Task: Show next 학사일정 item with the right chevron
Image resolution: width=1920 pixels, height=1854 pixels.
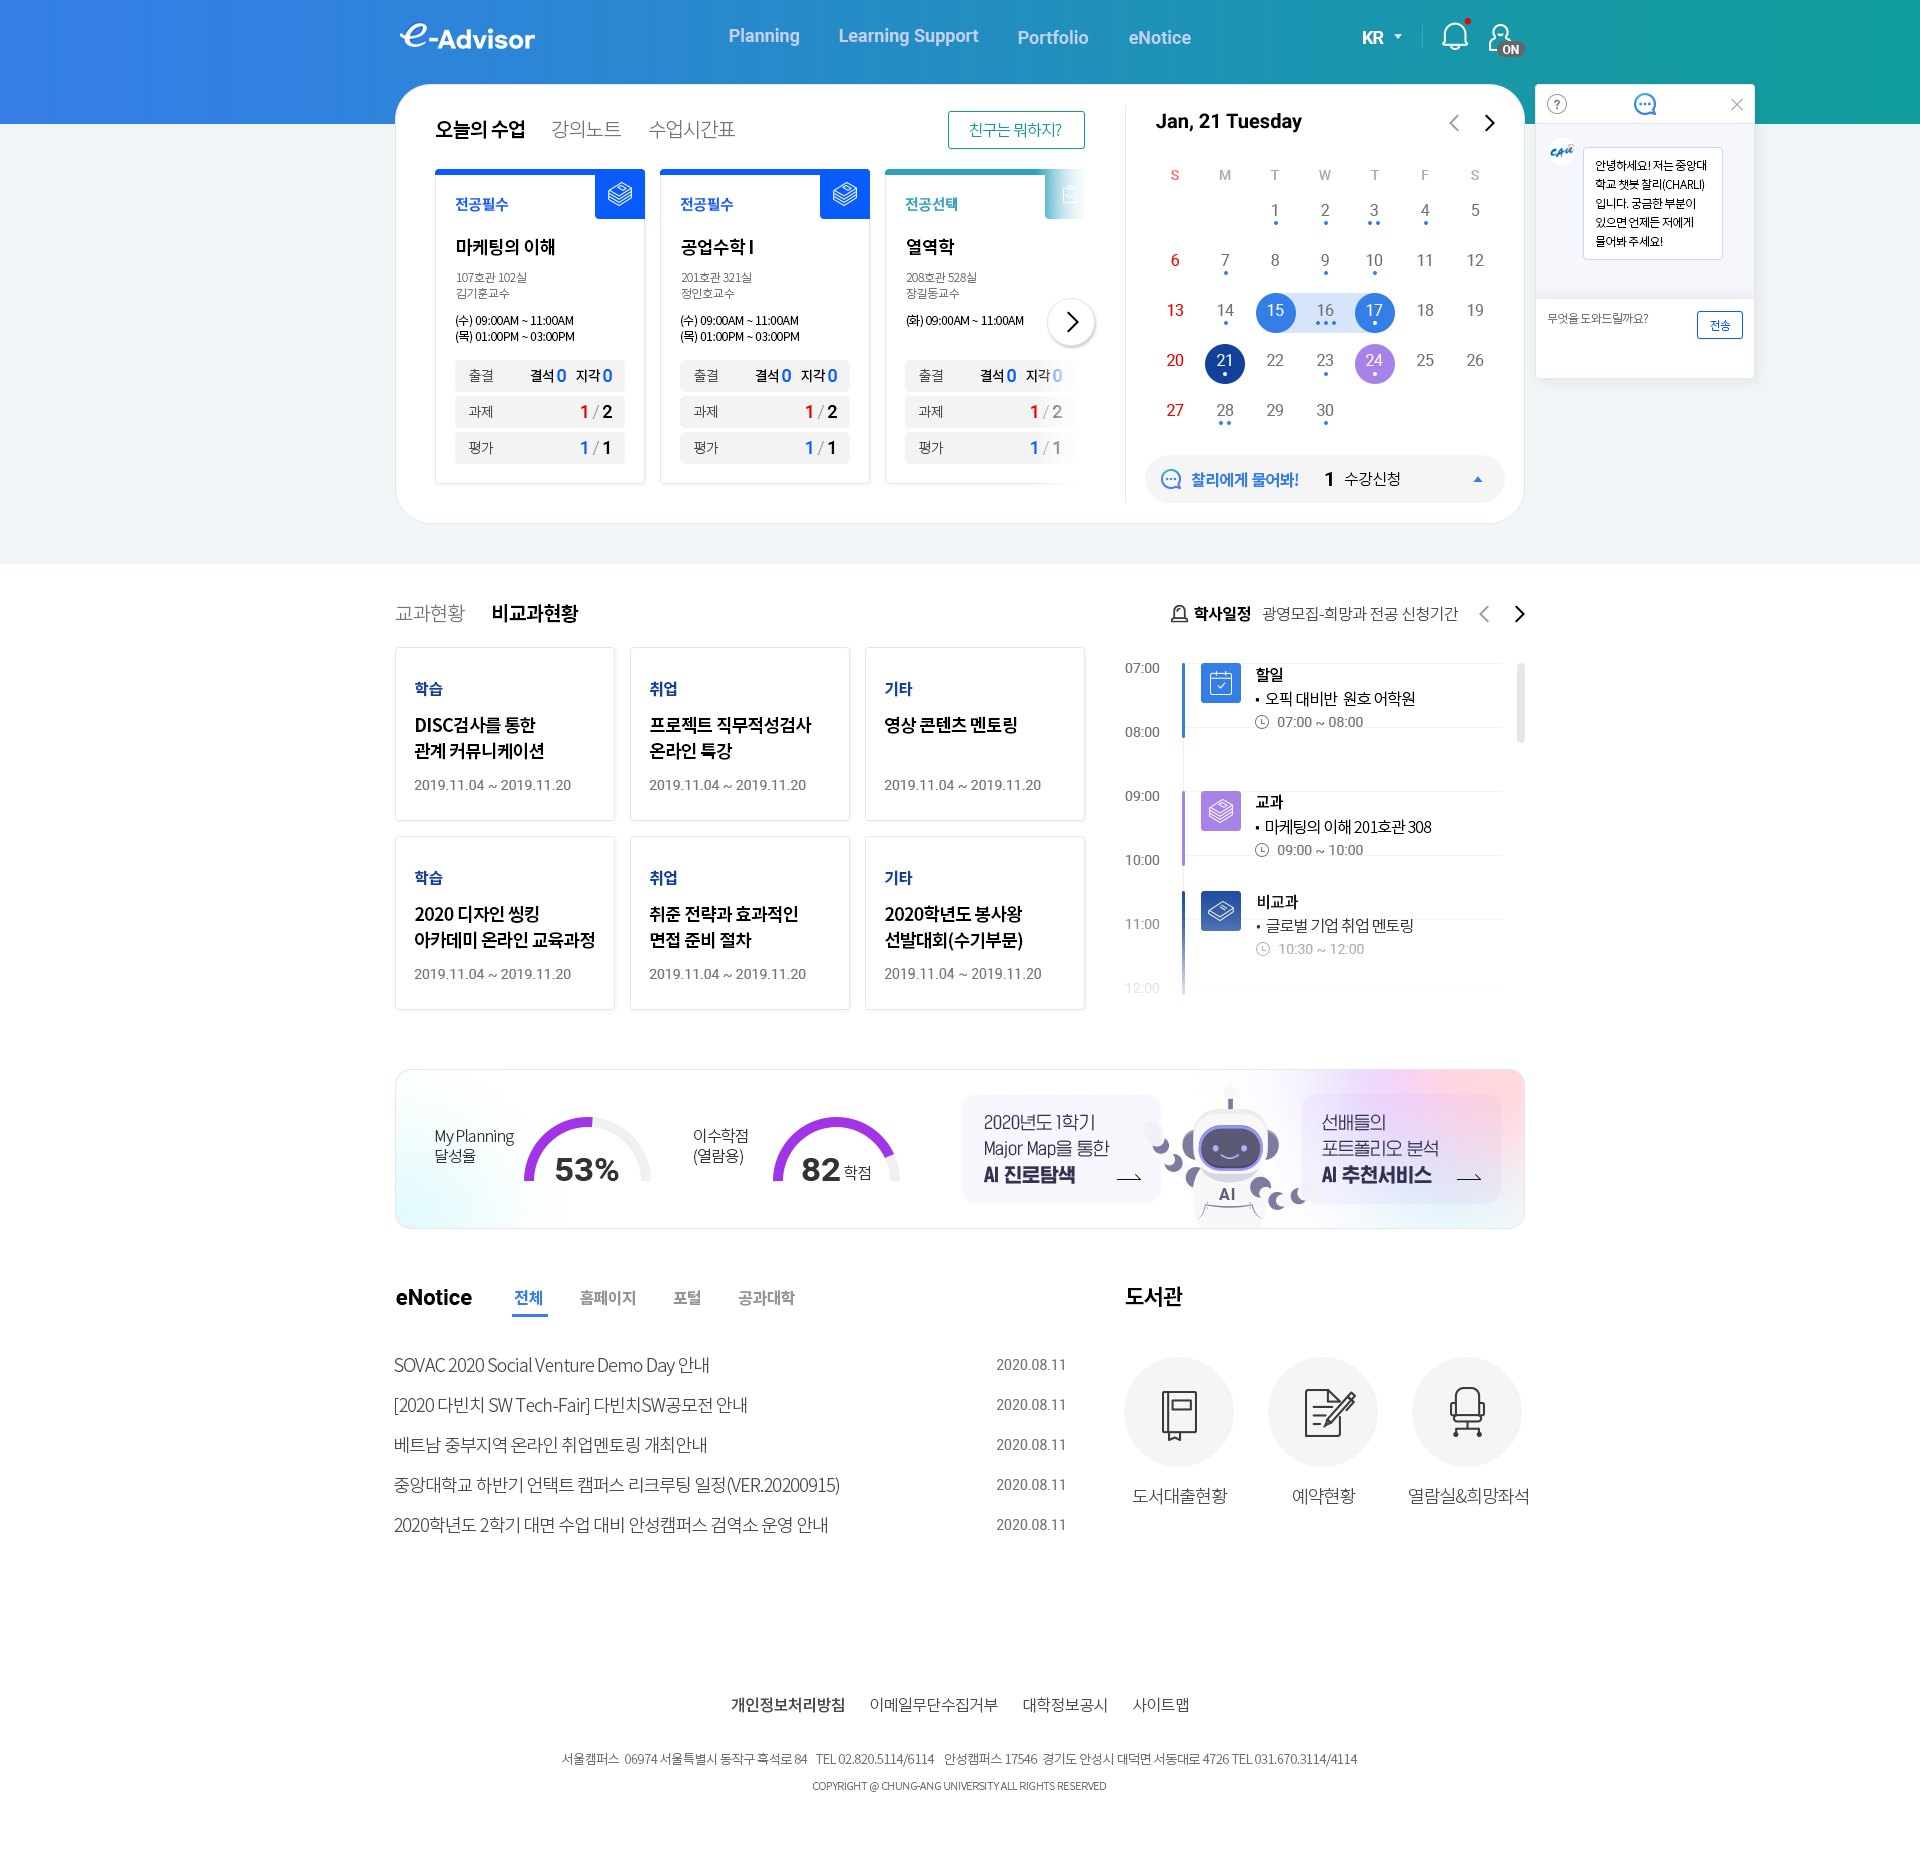Action: point(1519,614)
